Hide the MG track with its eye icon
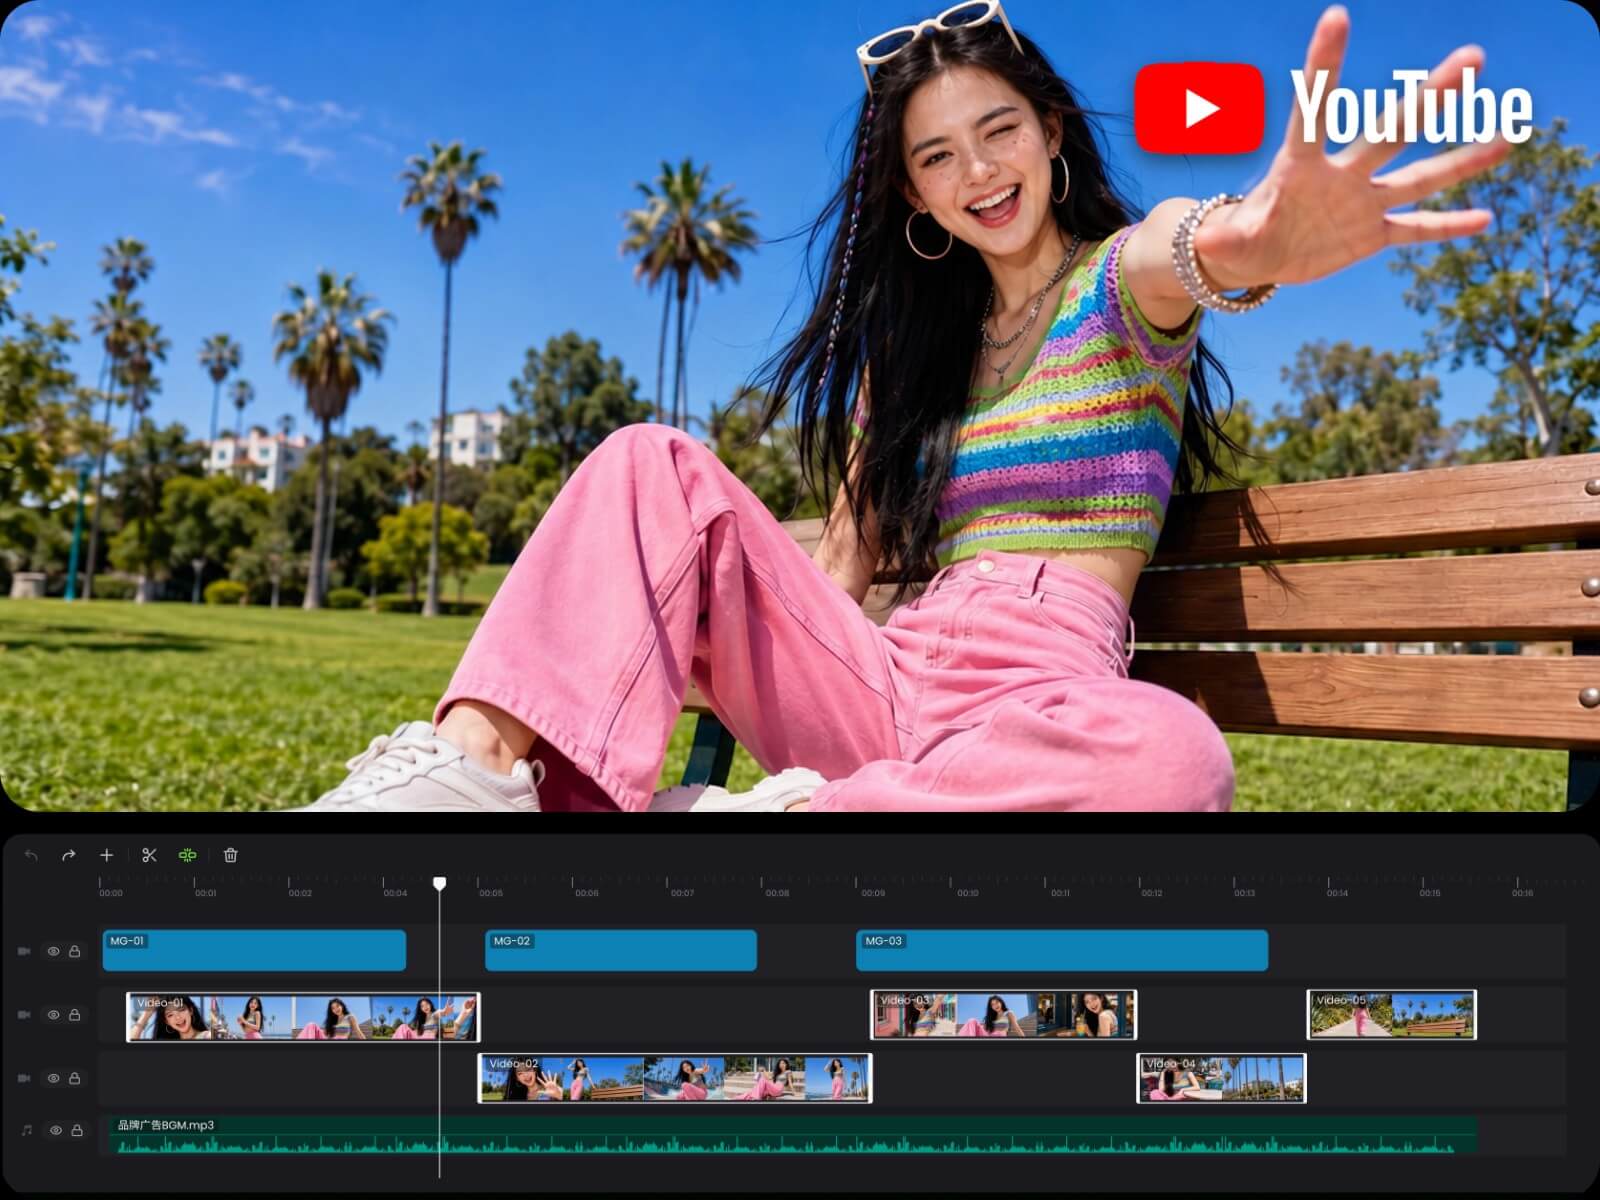 pos(53,951)
